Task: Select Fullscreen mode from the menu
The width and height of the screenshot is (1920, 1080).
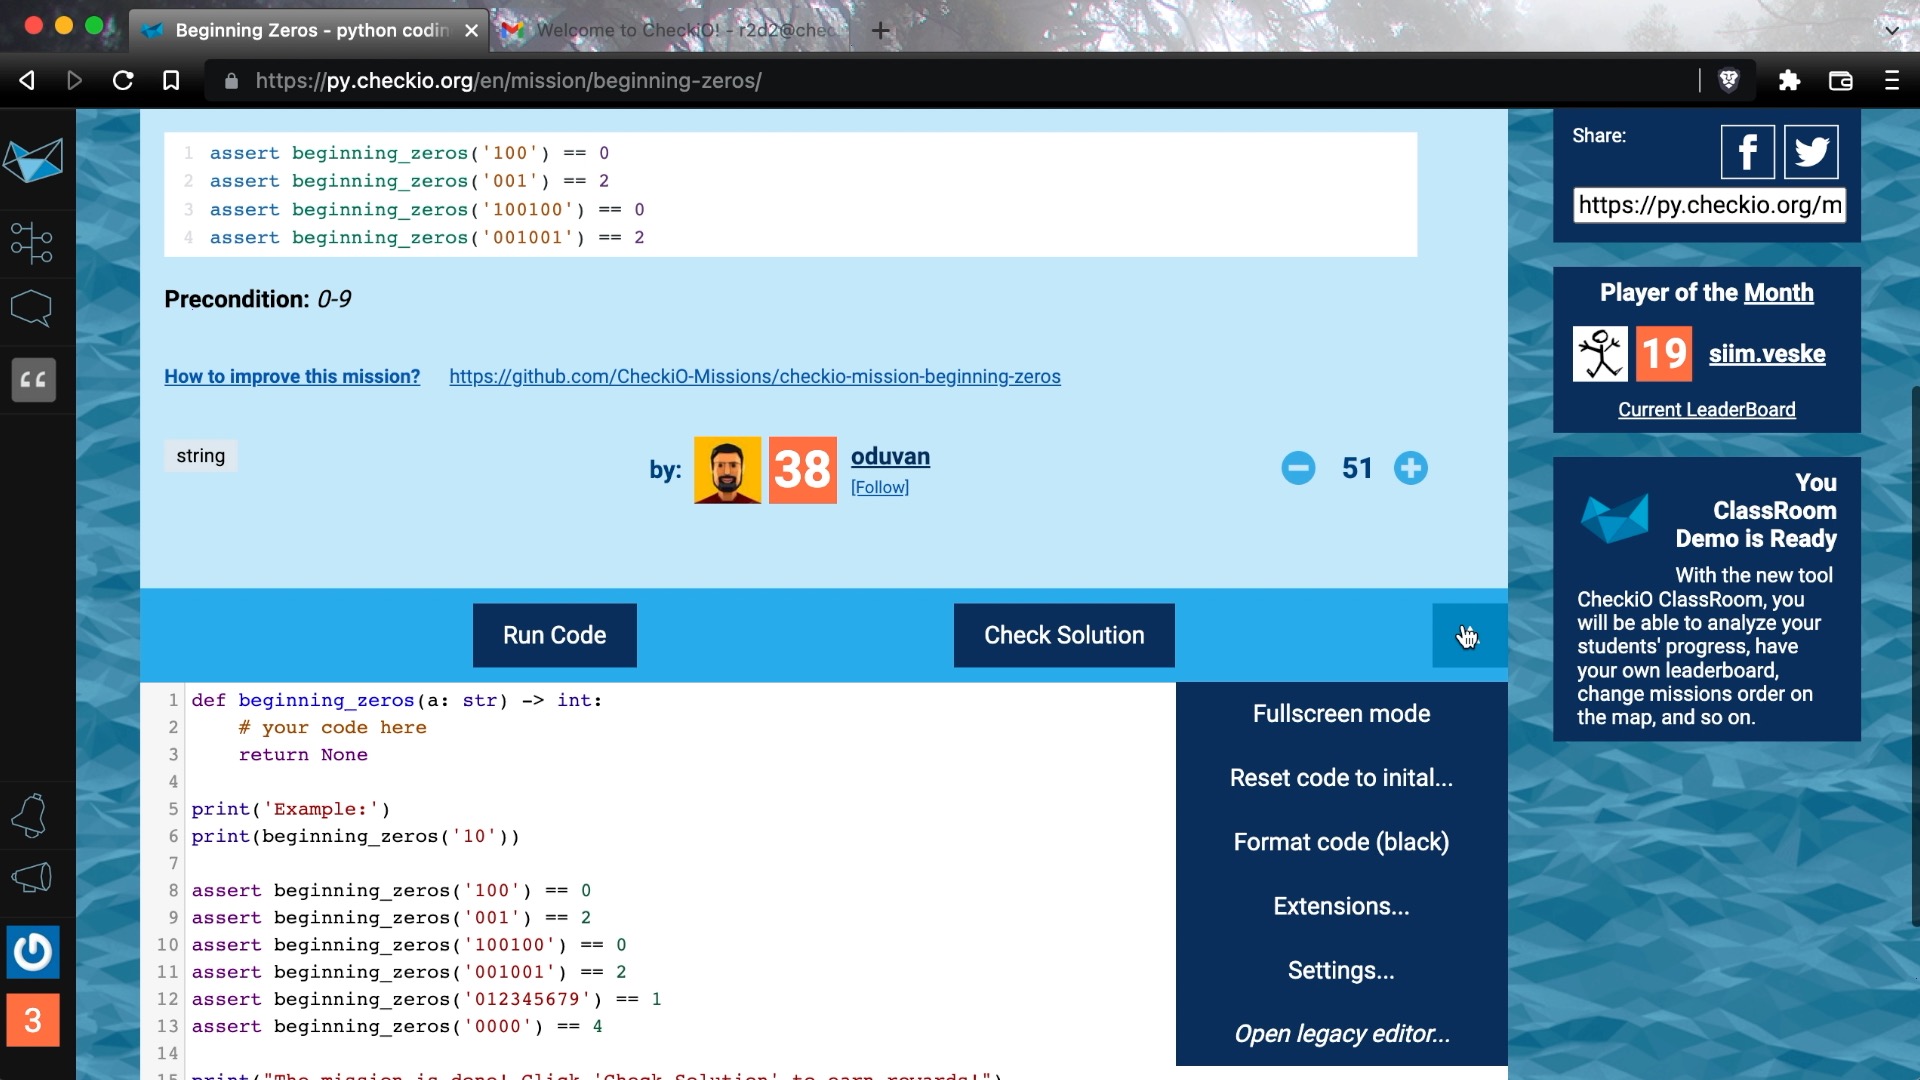Action: (x=1341, y=714)
